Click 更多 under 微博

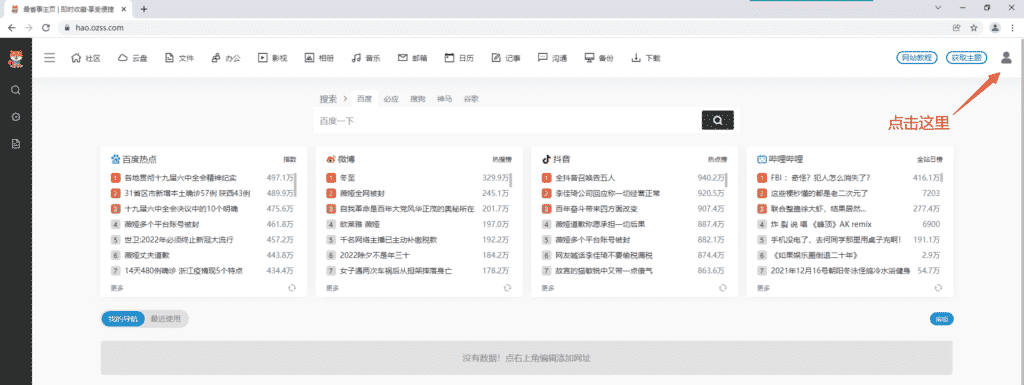tap(332, 287)
